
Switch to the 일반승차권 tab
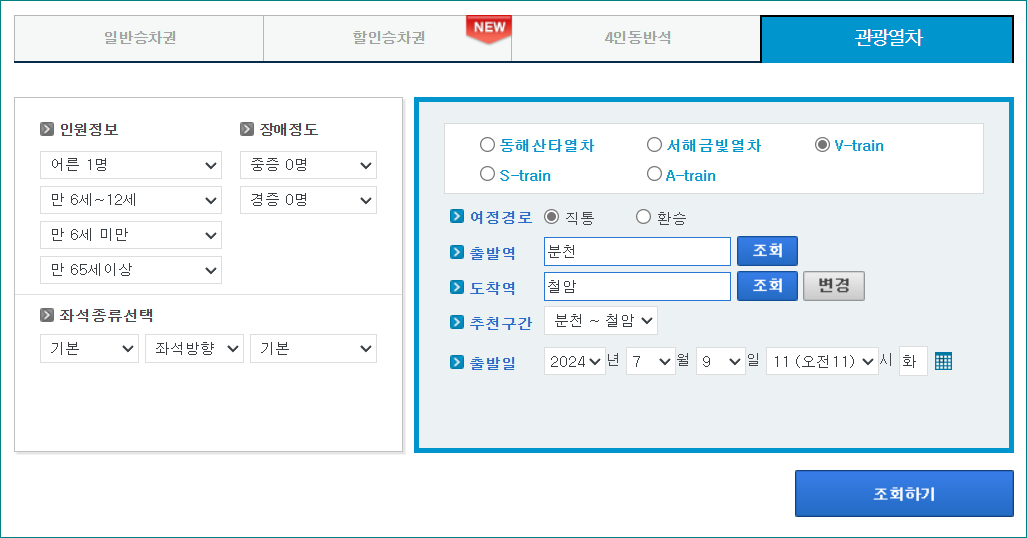coord(140,38)
